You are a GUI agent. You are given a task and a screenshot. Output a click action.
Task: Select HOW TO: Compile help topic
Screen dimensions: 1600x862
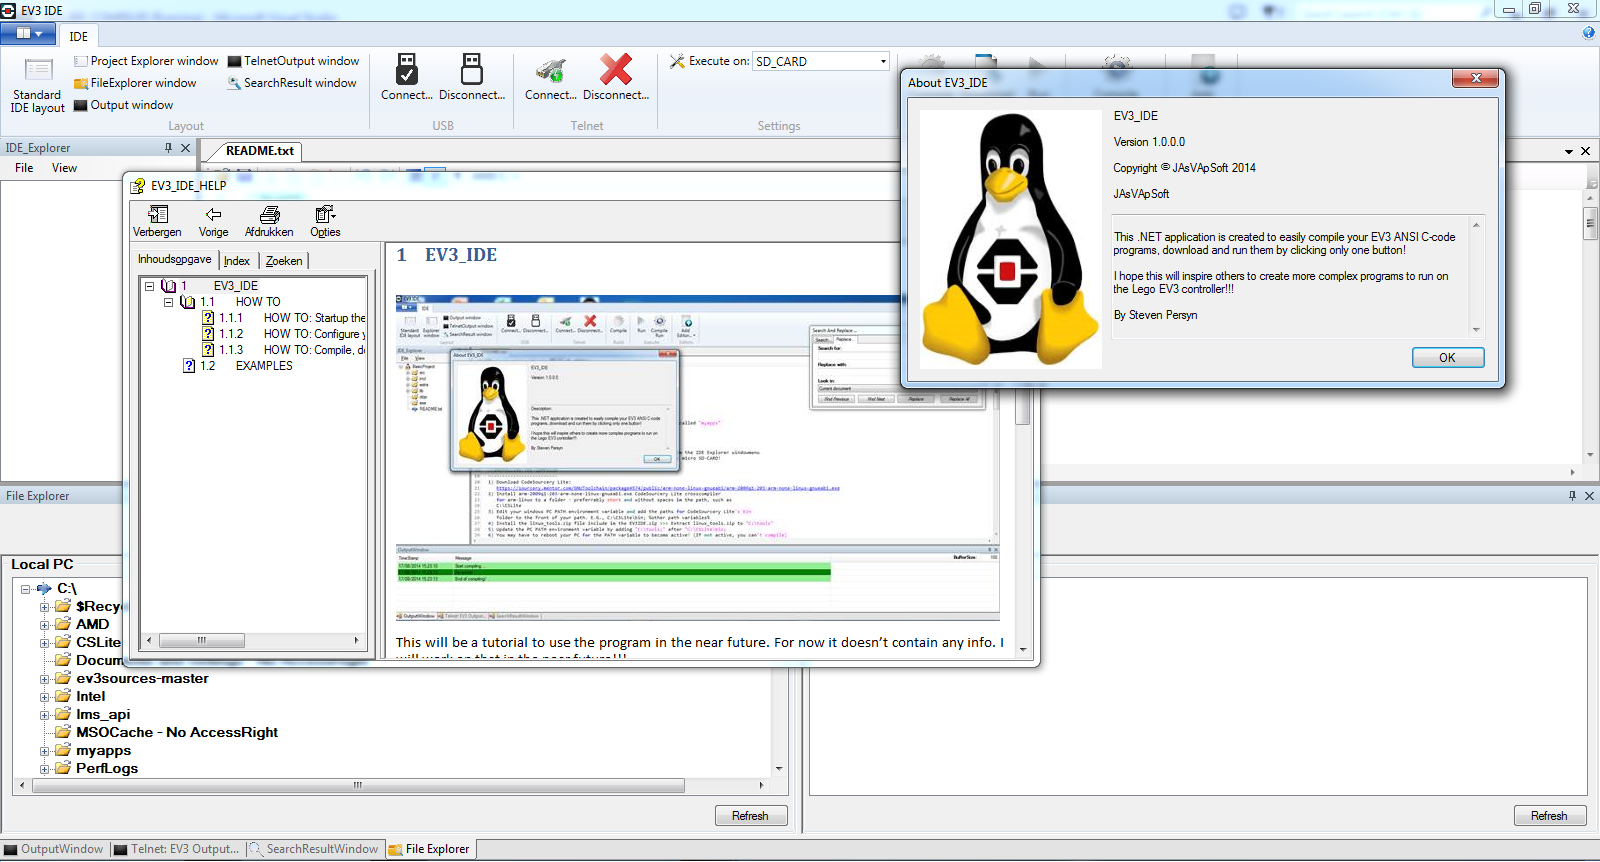(x=314, y=350)
